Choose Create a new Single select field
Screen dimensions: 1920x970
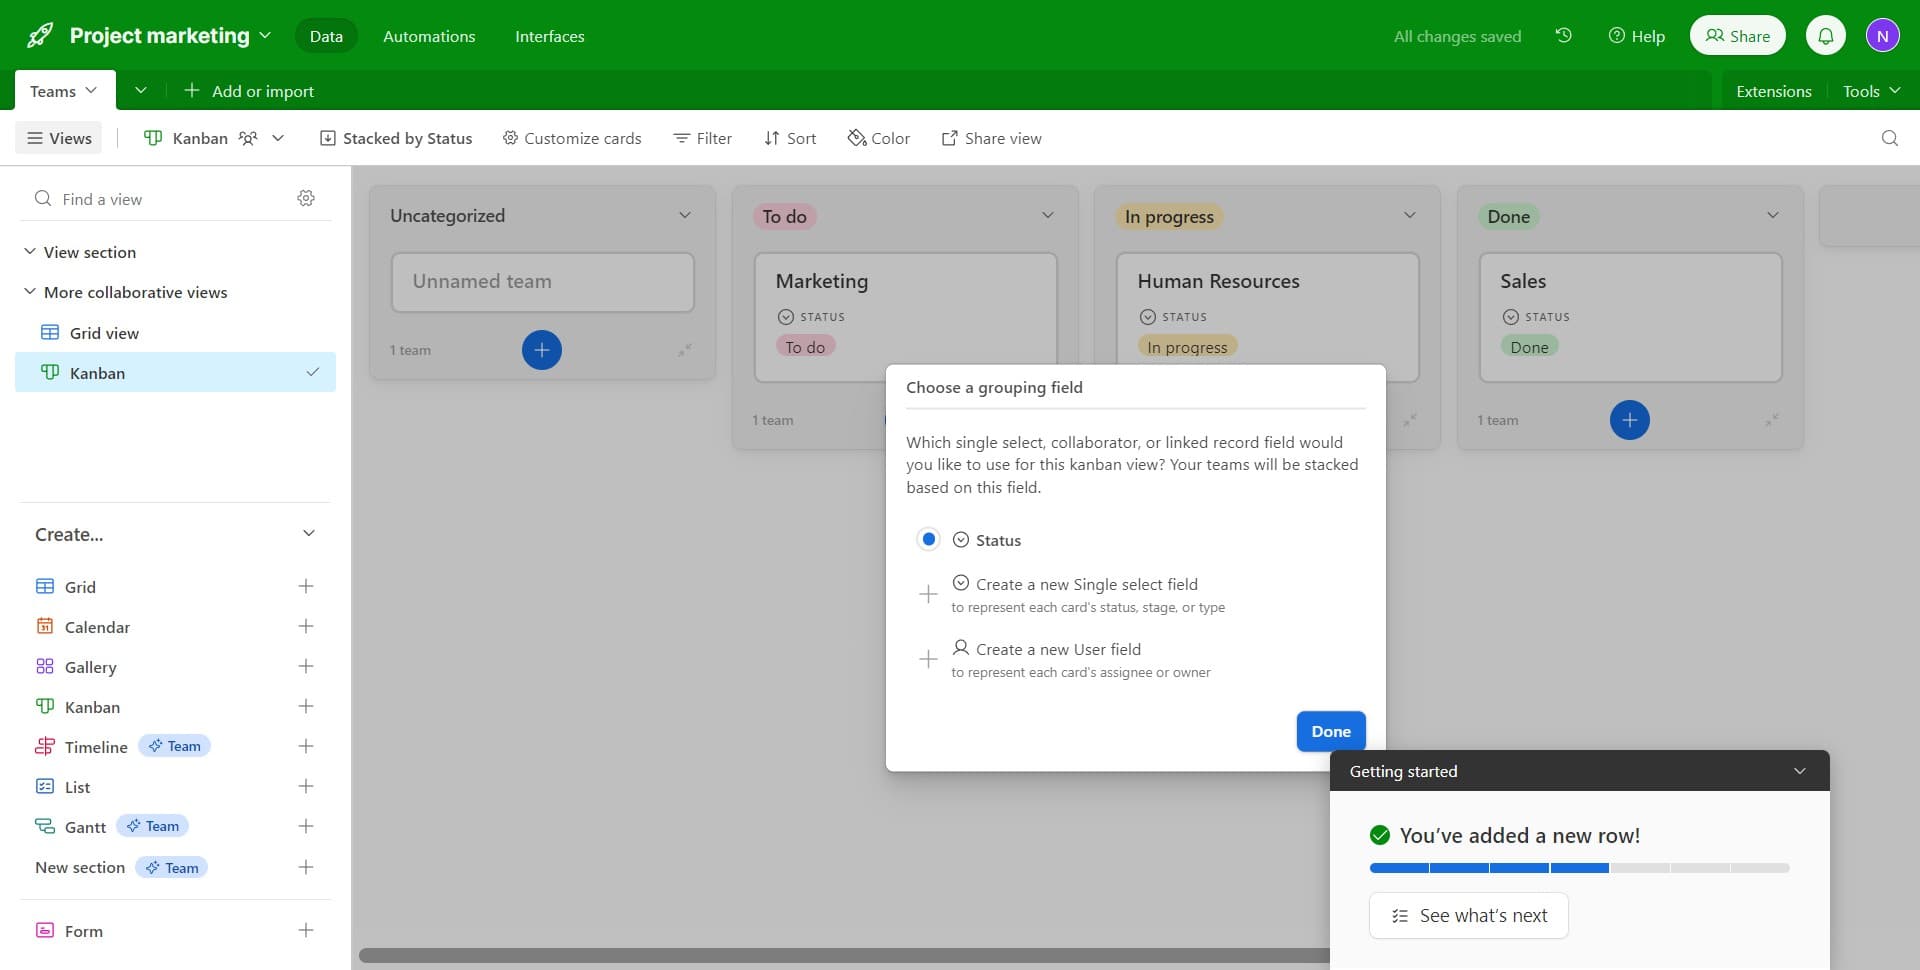coord(1086,585)
